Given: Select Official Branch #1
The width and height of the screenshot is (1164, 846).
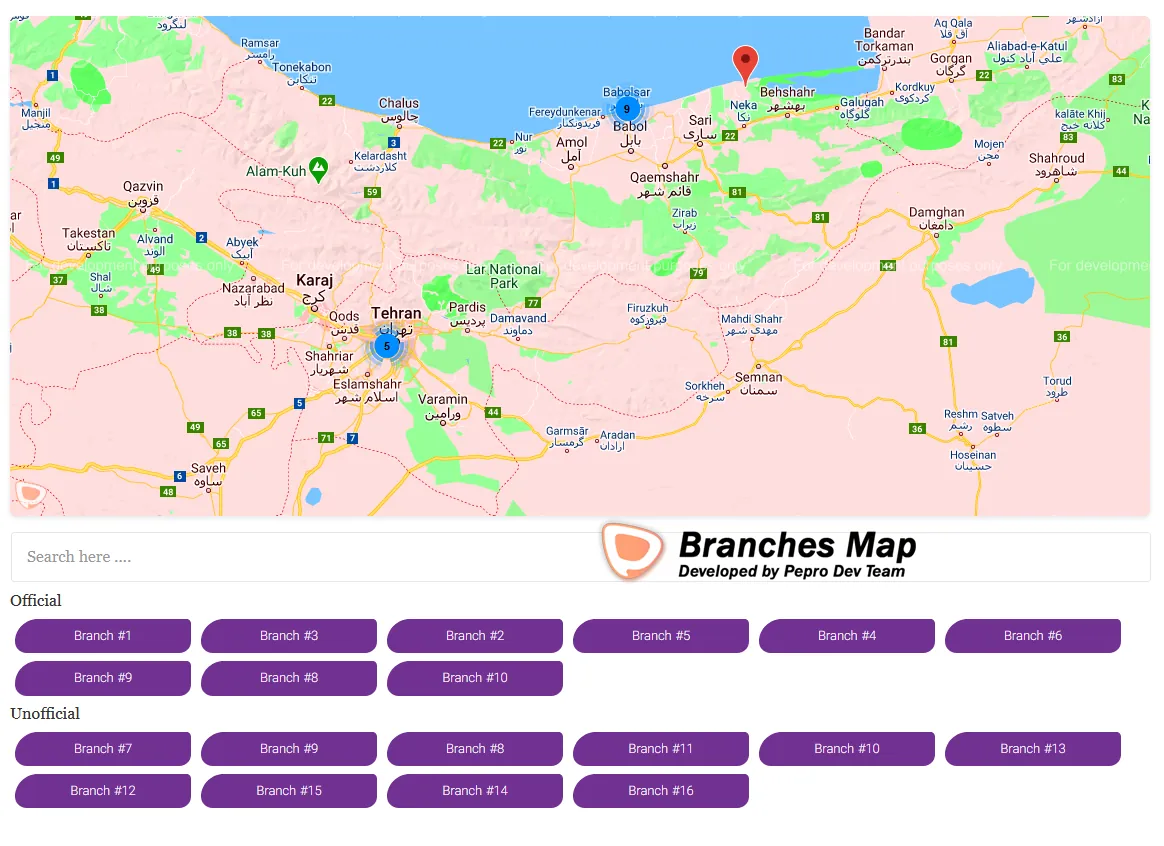Looking at the screenshot, I should [102, 636].
